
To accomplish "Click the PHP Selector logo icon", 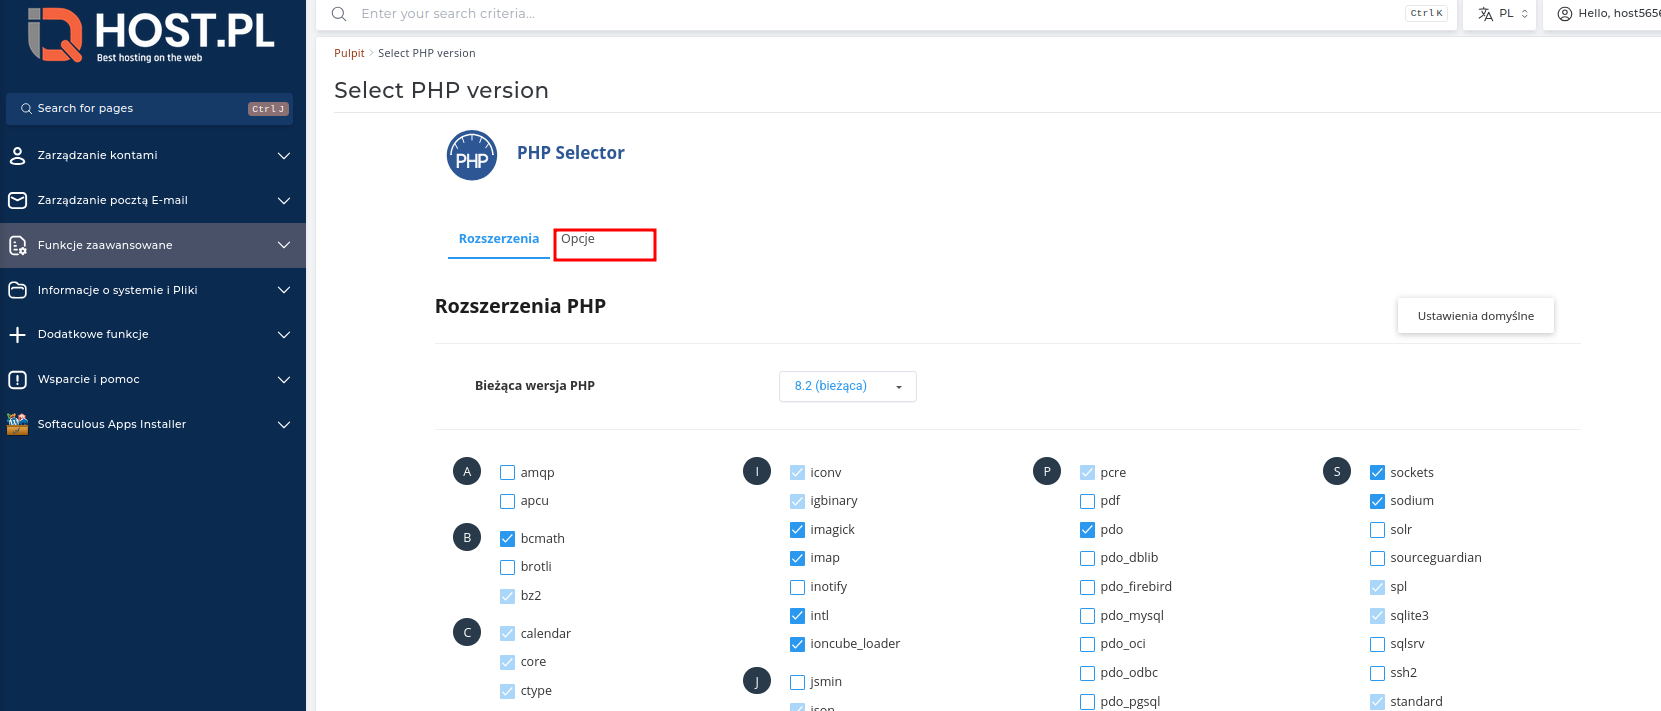I will tap(472, 155).
